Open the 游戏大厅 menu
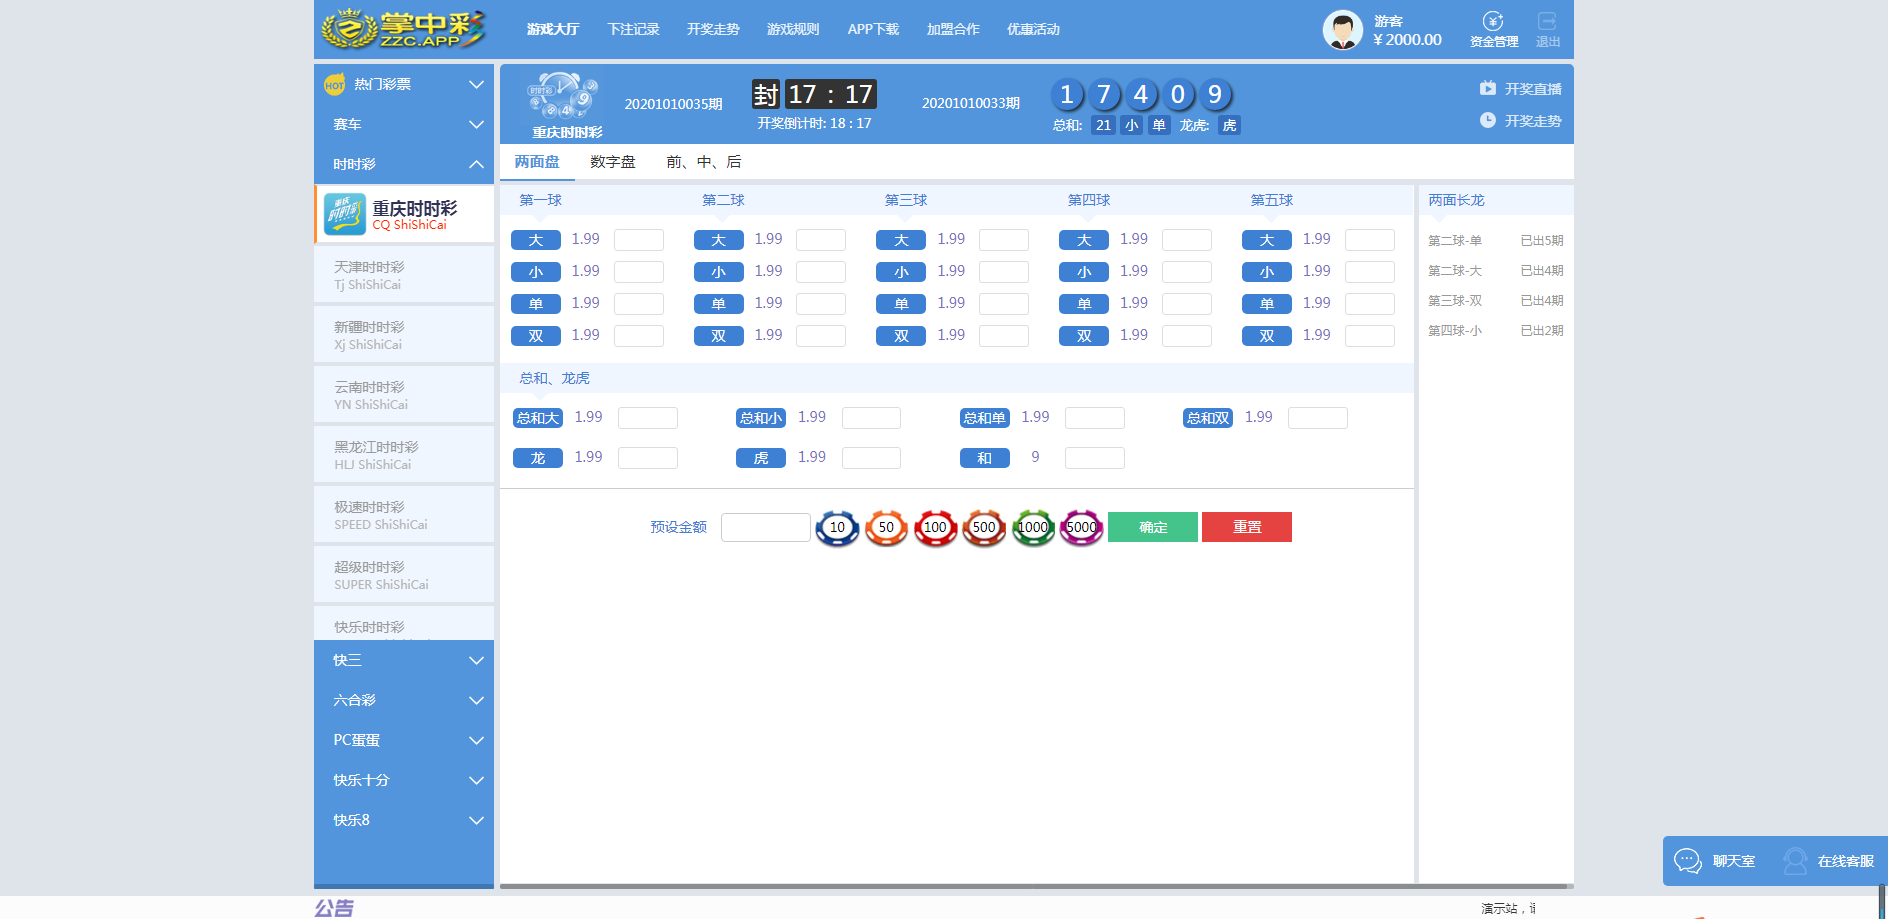1888x919 pixels. [553, 29]
